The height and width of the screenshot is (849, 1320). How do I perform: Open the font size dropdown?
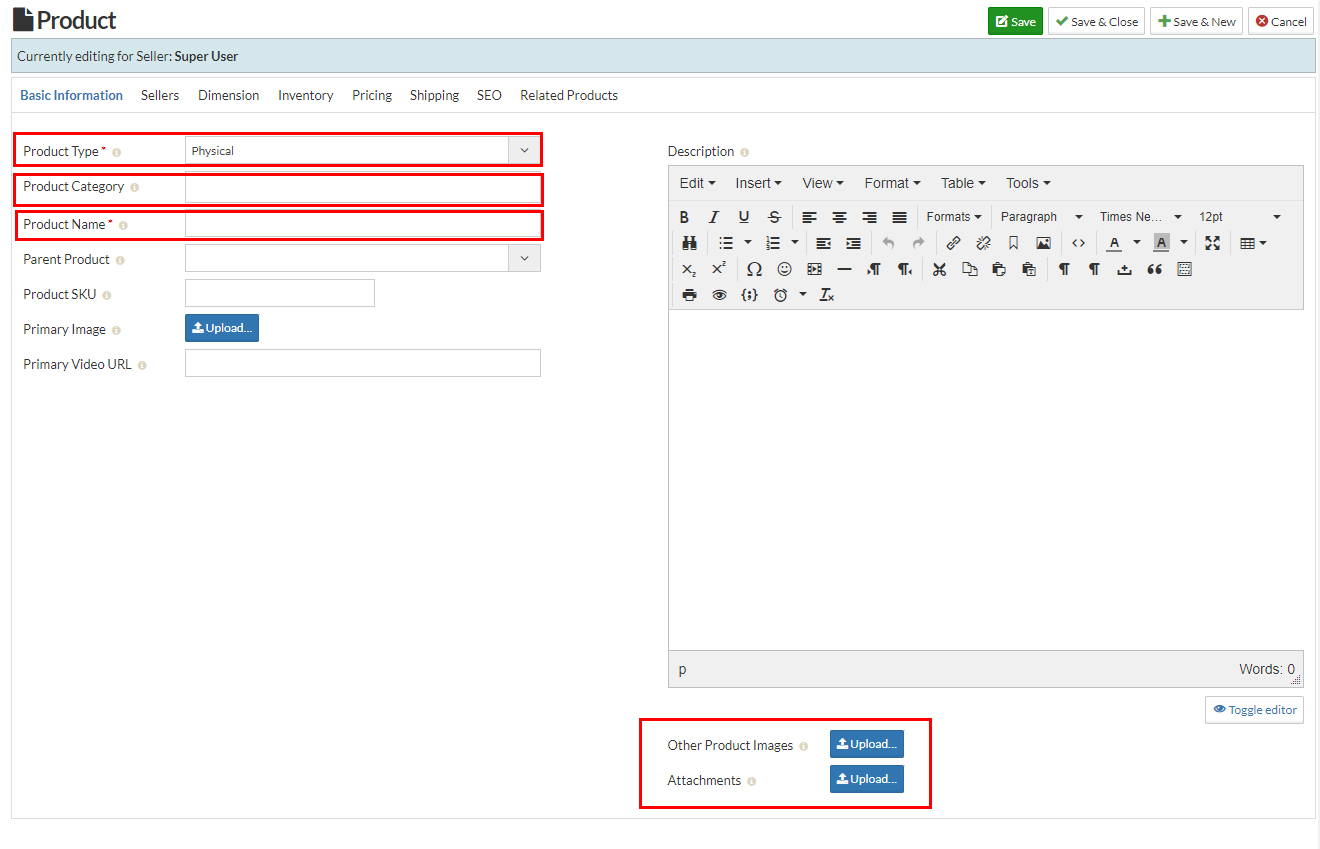tap(1240, 216)
